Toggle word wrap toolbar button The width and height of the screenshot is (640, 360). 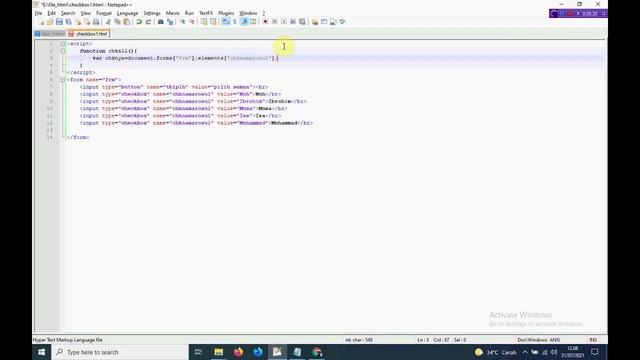[225, 22]
